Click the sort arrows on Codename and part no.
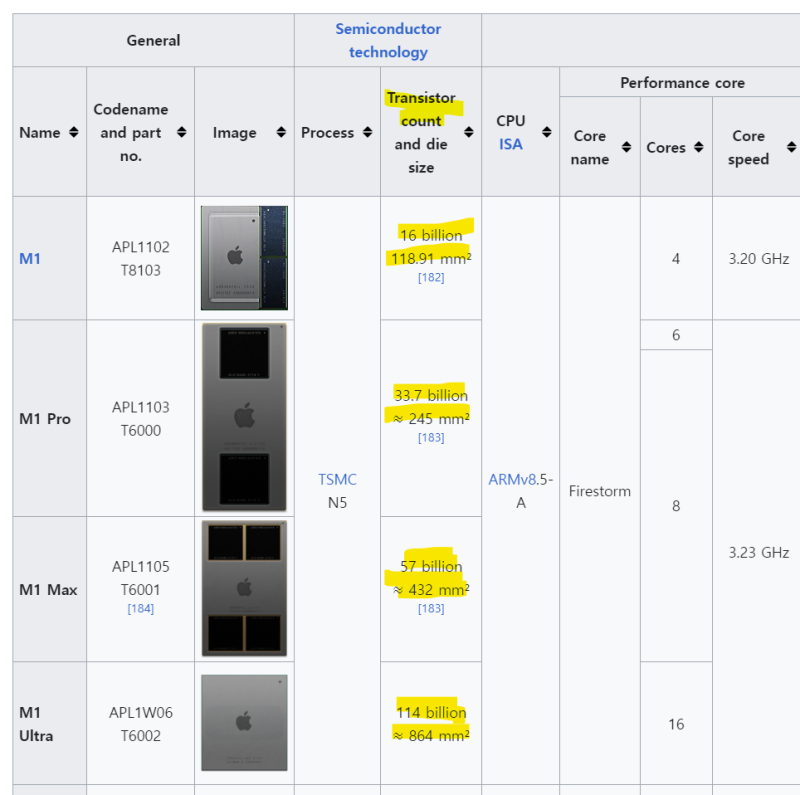This screenshot has height=795, width=800. (181, 132)
